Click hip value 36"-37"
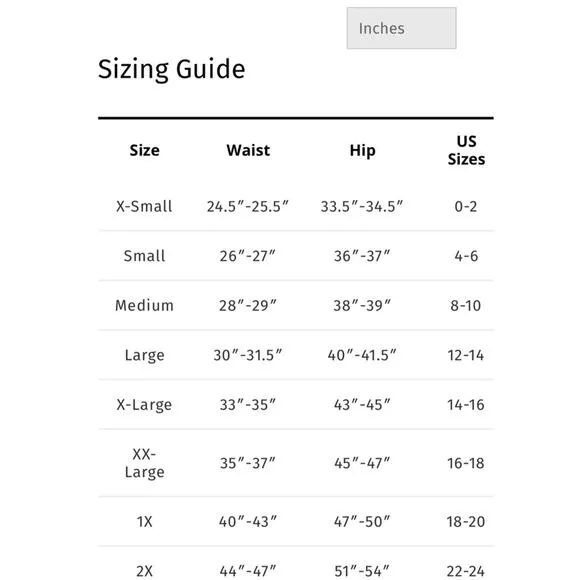The width and height of the screenshot is (580, 580). (x=362, y=256)
